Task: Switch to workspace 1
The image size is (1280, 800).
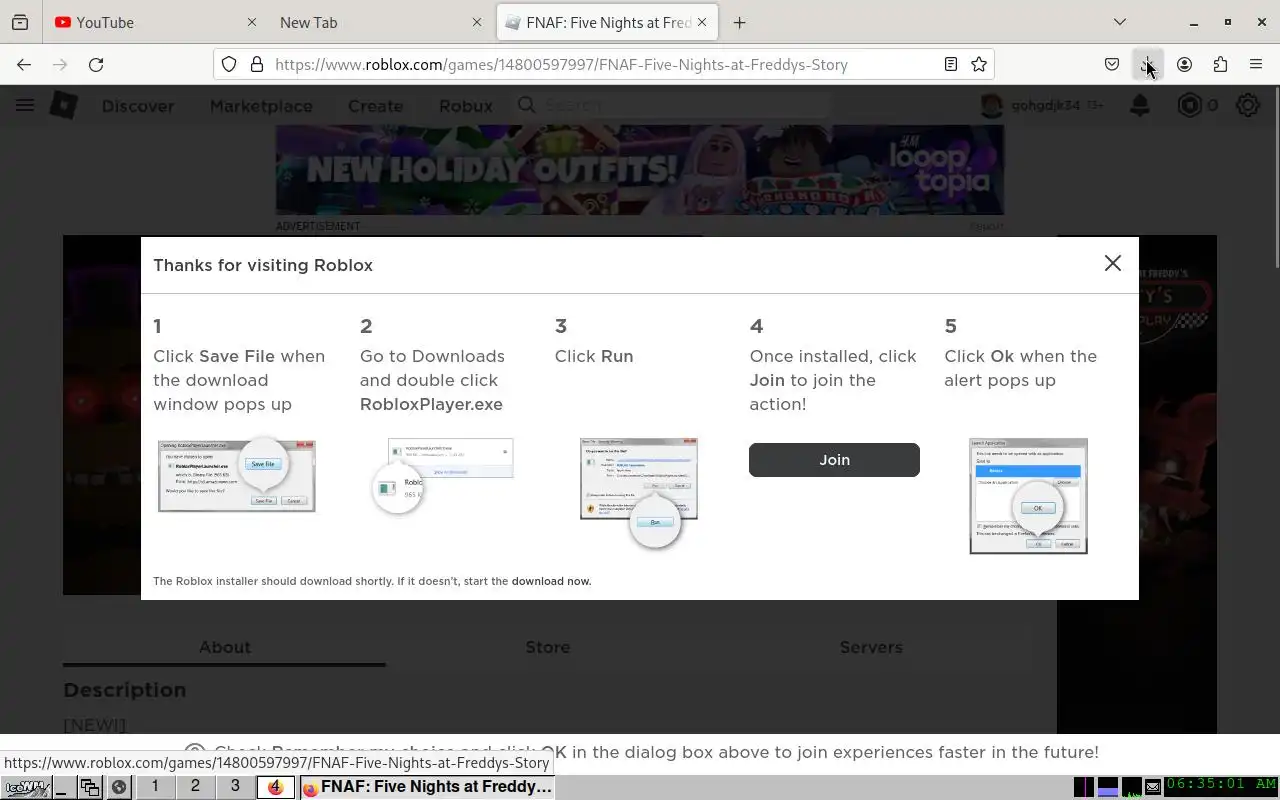Action: pos(155,787)
